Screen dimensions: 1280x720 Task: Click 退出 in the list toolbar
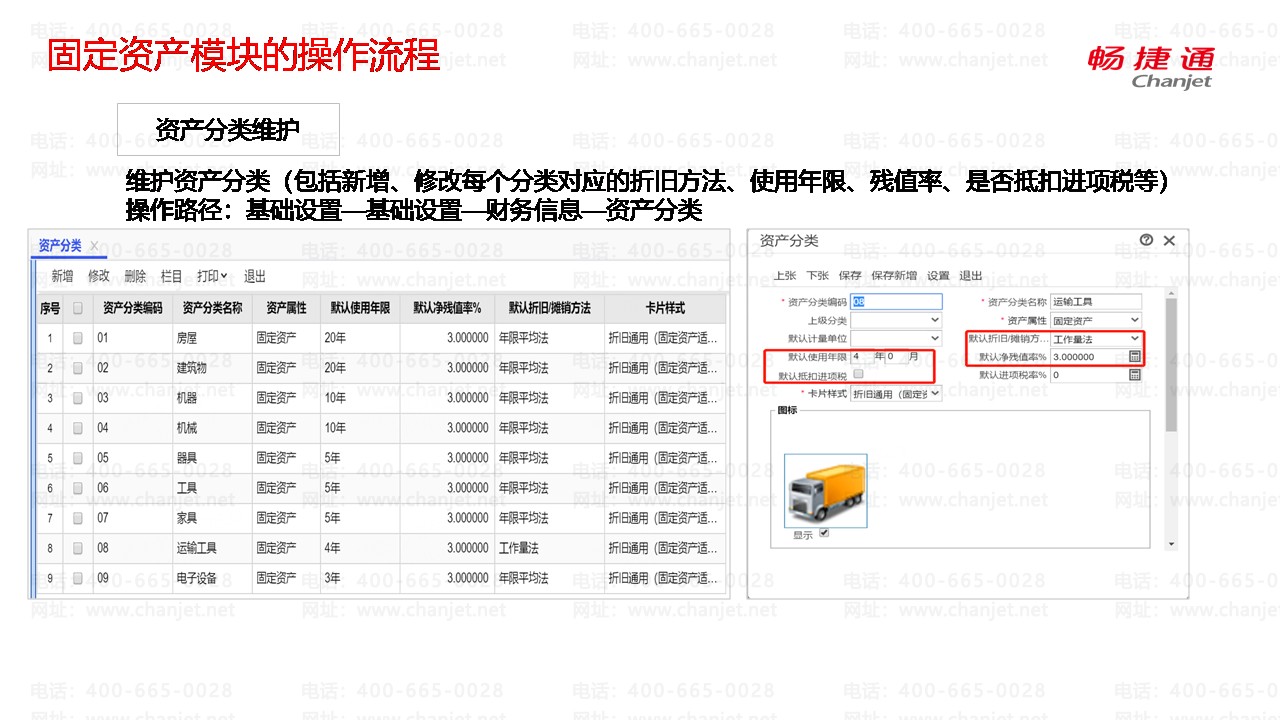tap(255, 276)
